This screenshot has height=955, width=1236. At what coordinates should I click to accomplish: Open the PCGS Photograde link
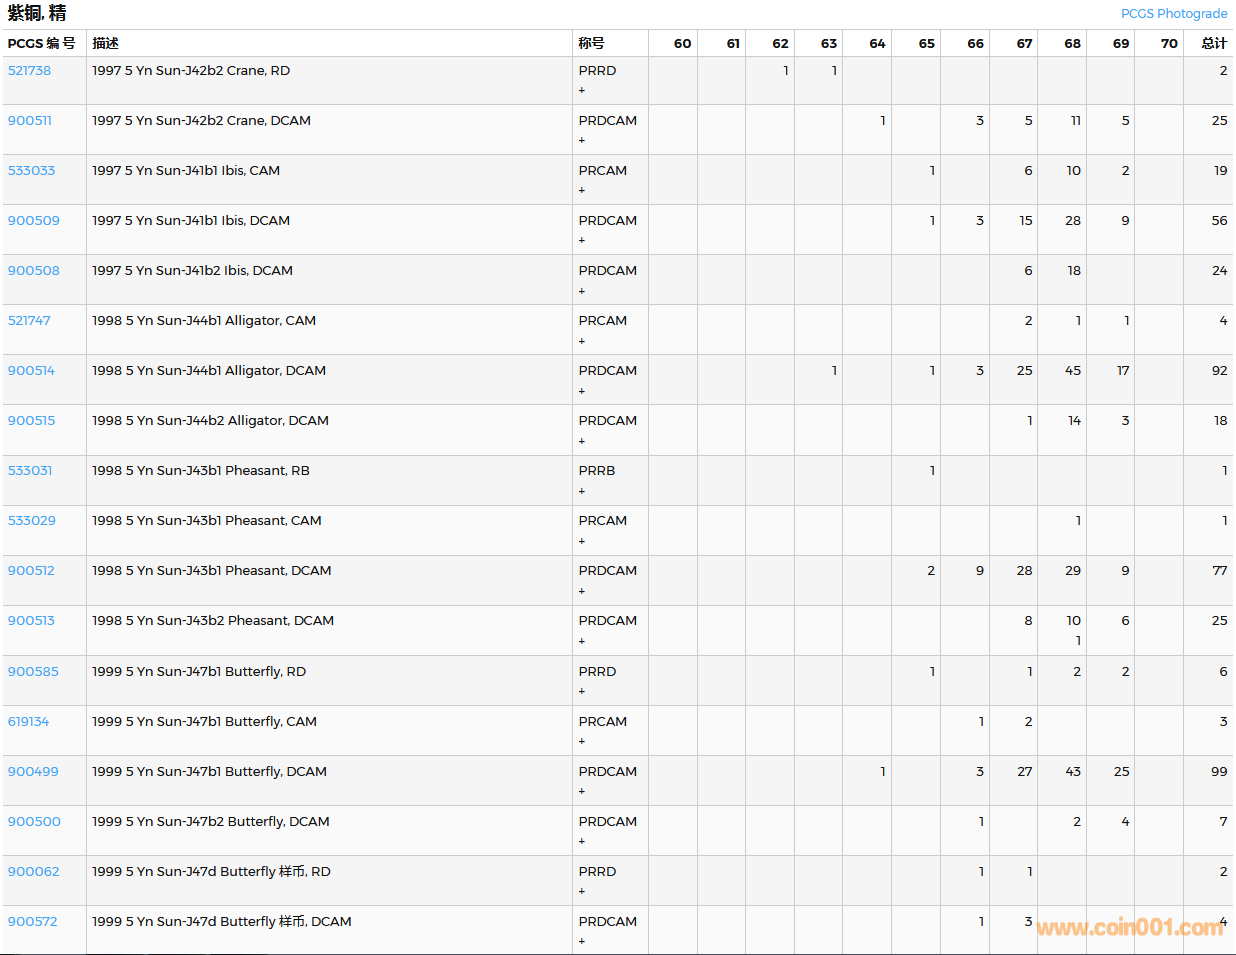pos(1173,14)
